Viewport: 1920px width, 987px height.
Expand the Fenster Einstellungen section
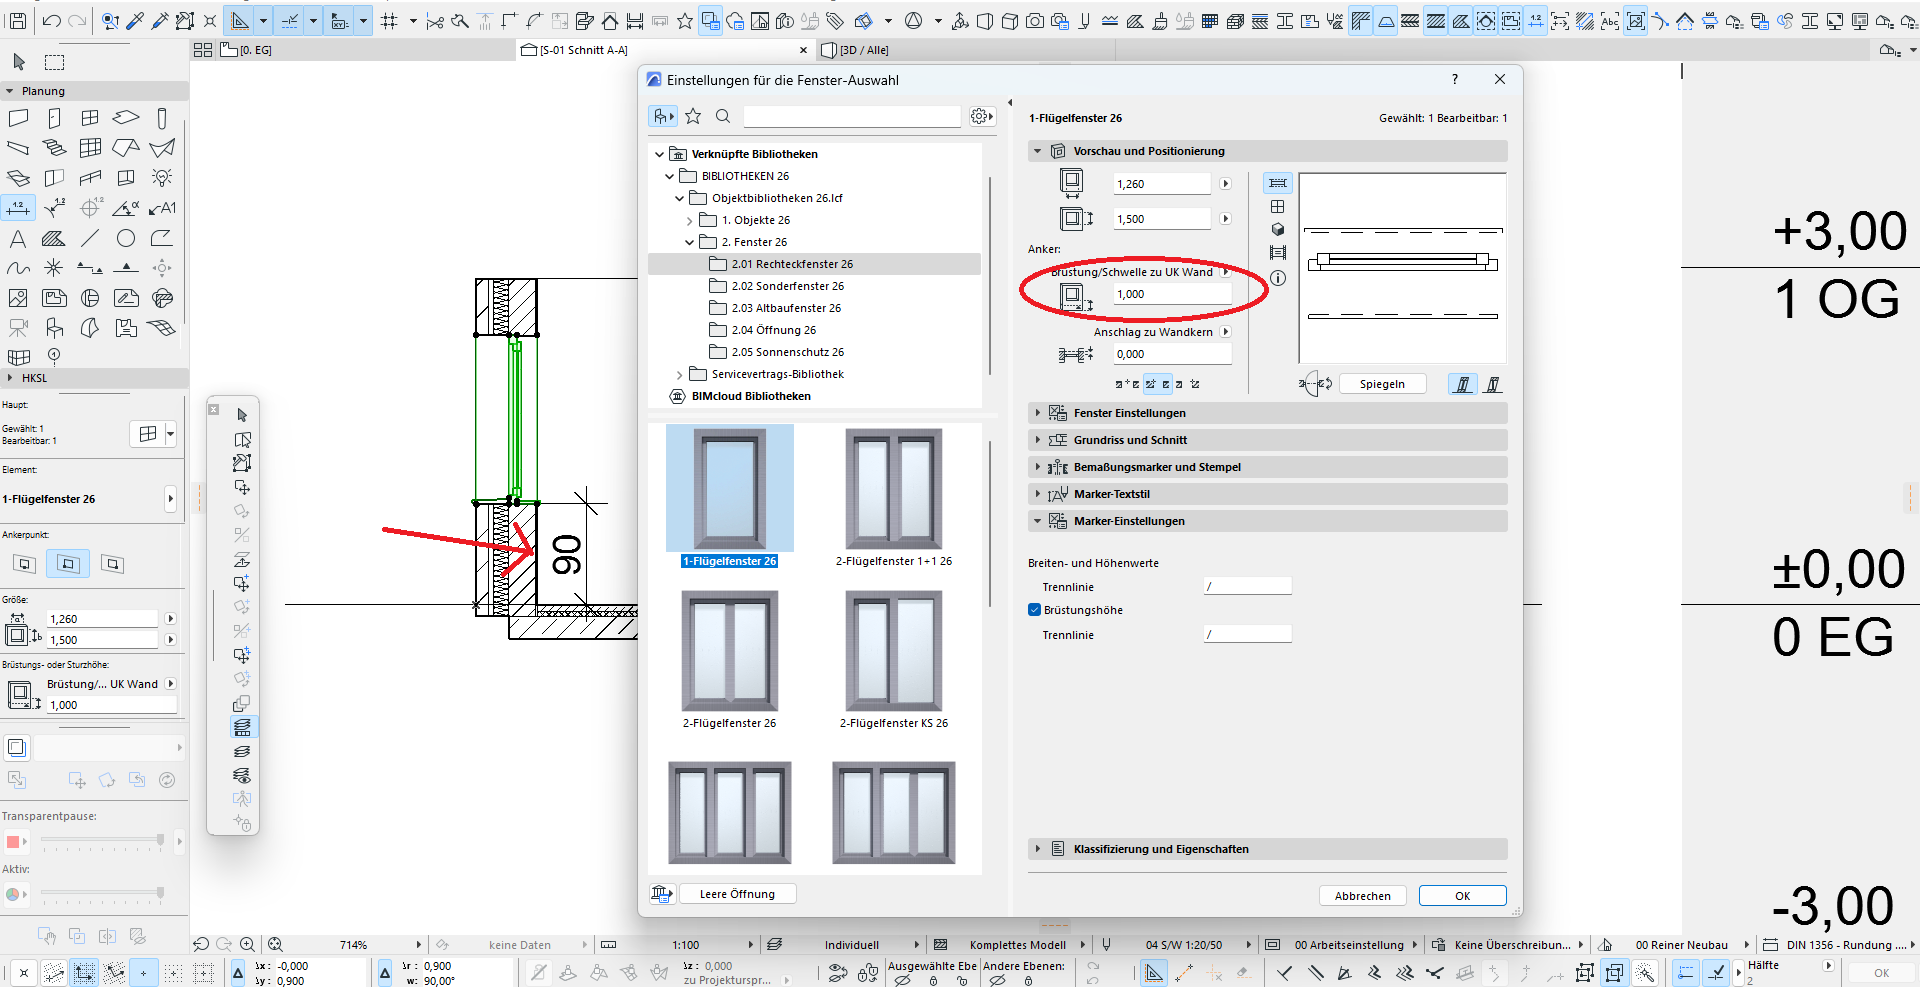tap(1038, 413)
